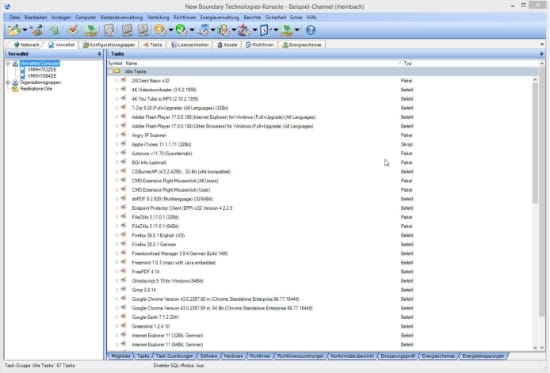Click the task icon beside Angry IP Scanner

tap(123, 135)
